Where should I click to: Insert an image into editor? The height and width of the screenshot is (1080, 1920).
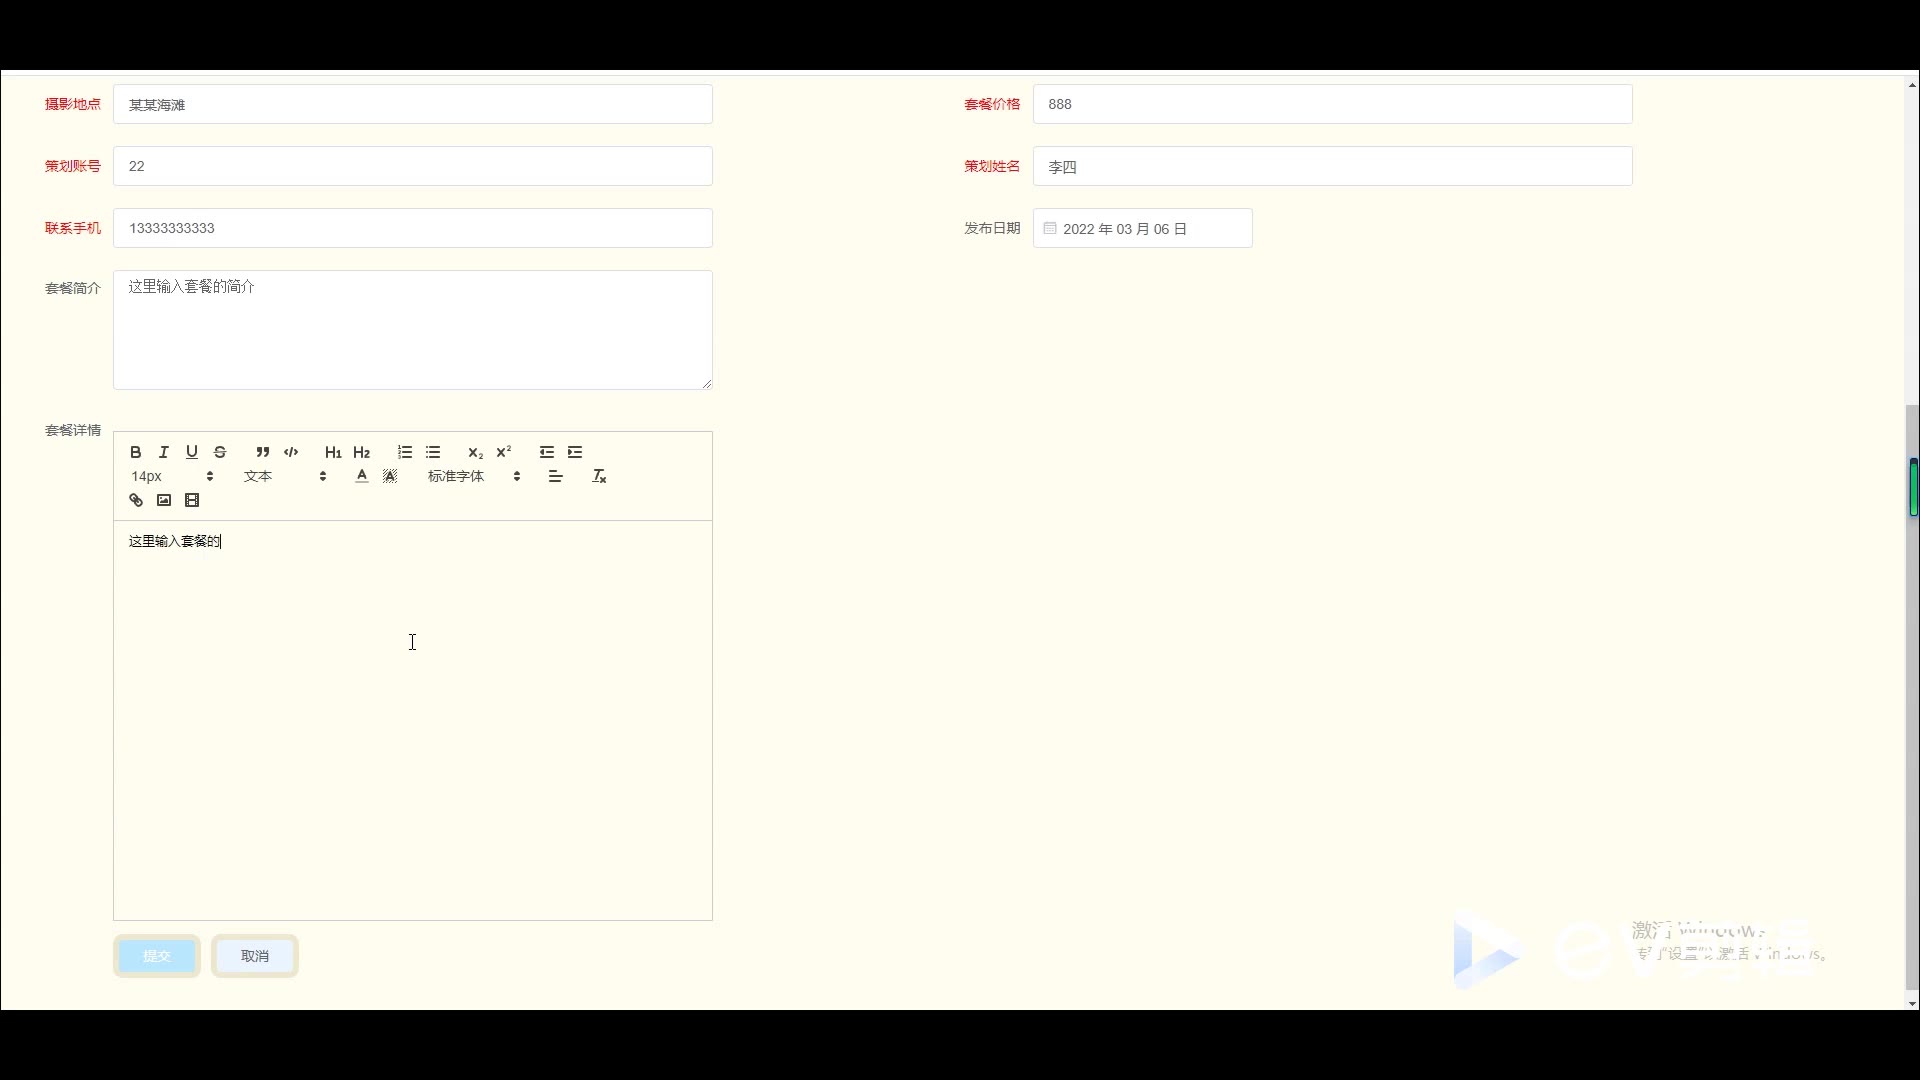164,500
